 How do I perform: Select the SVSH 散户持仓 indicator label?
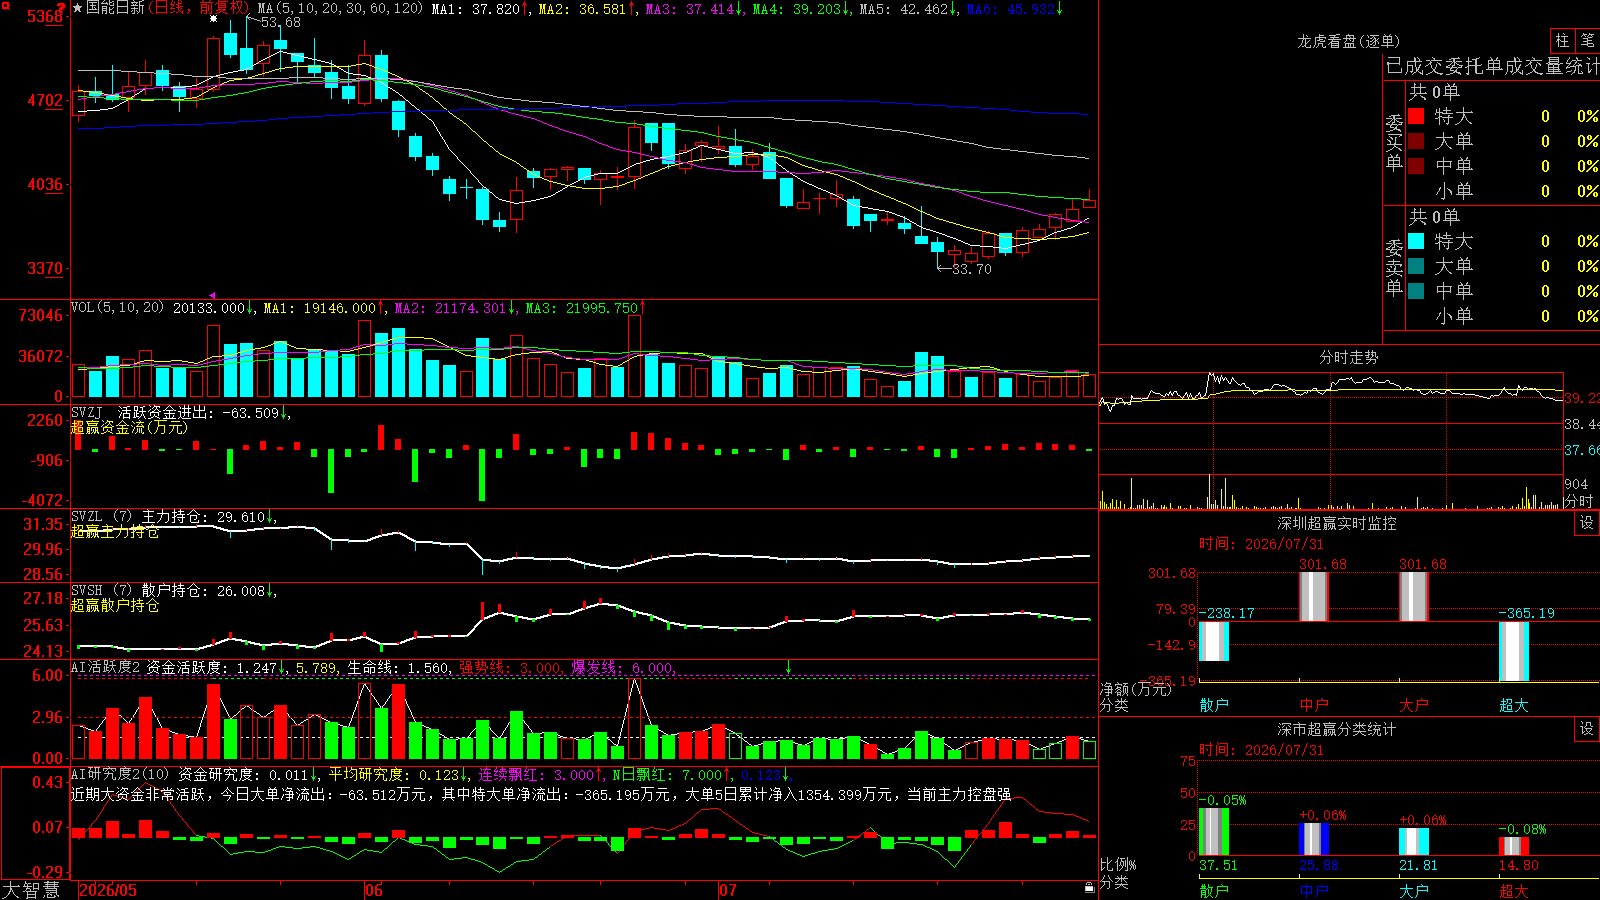click(141, 591)
